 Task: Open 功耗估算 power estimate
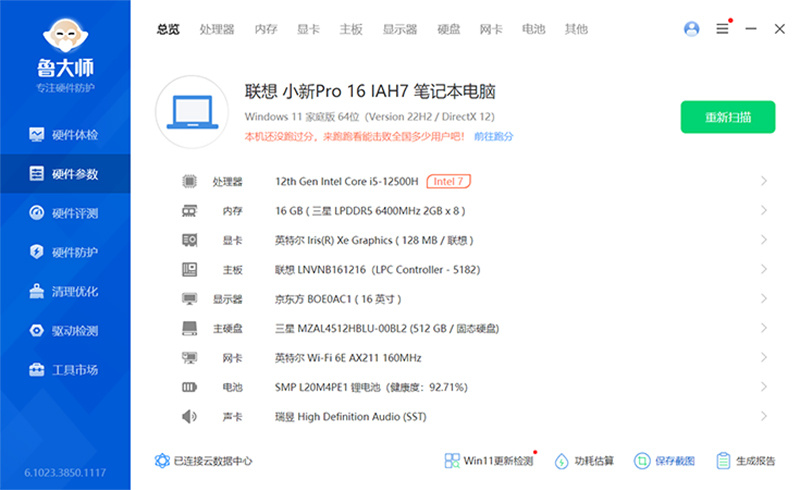pyautogui.click(x=584, y=461)
